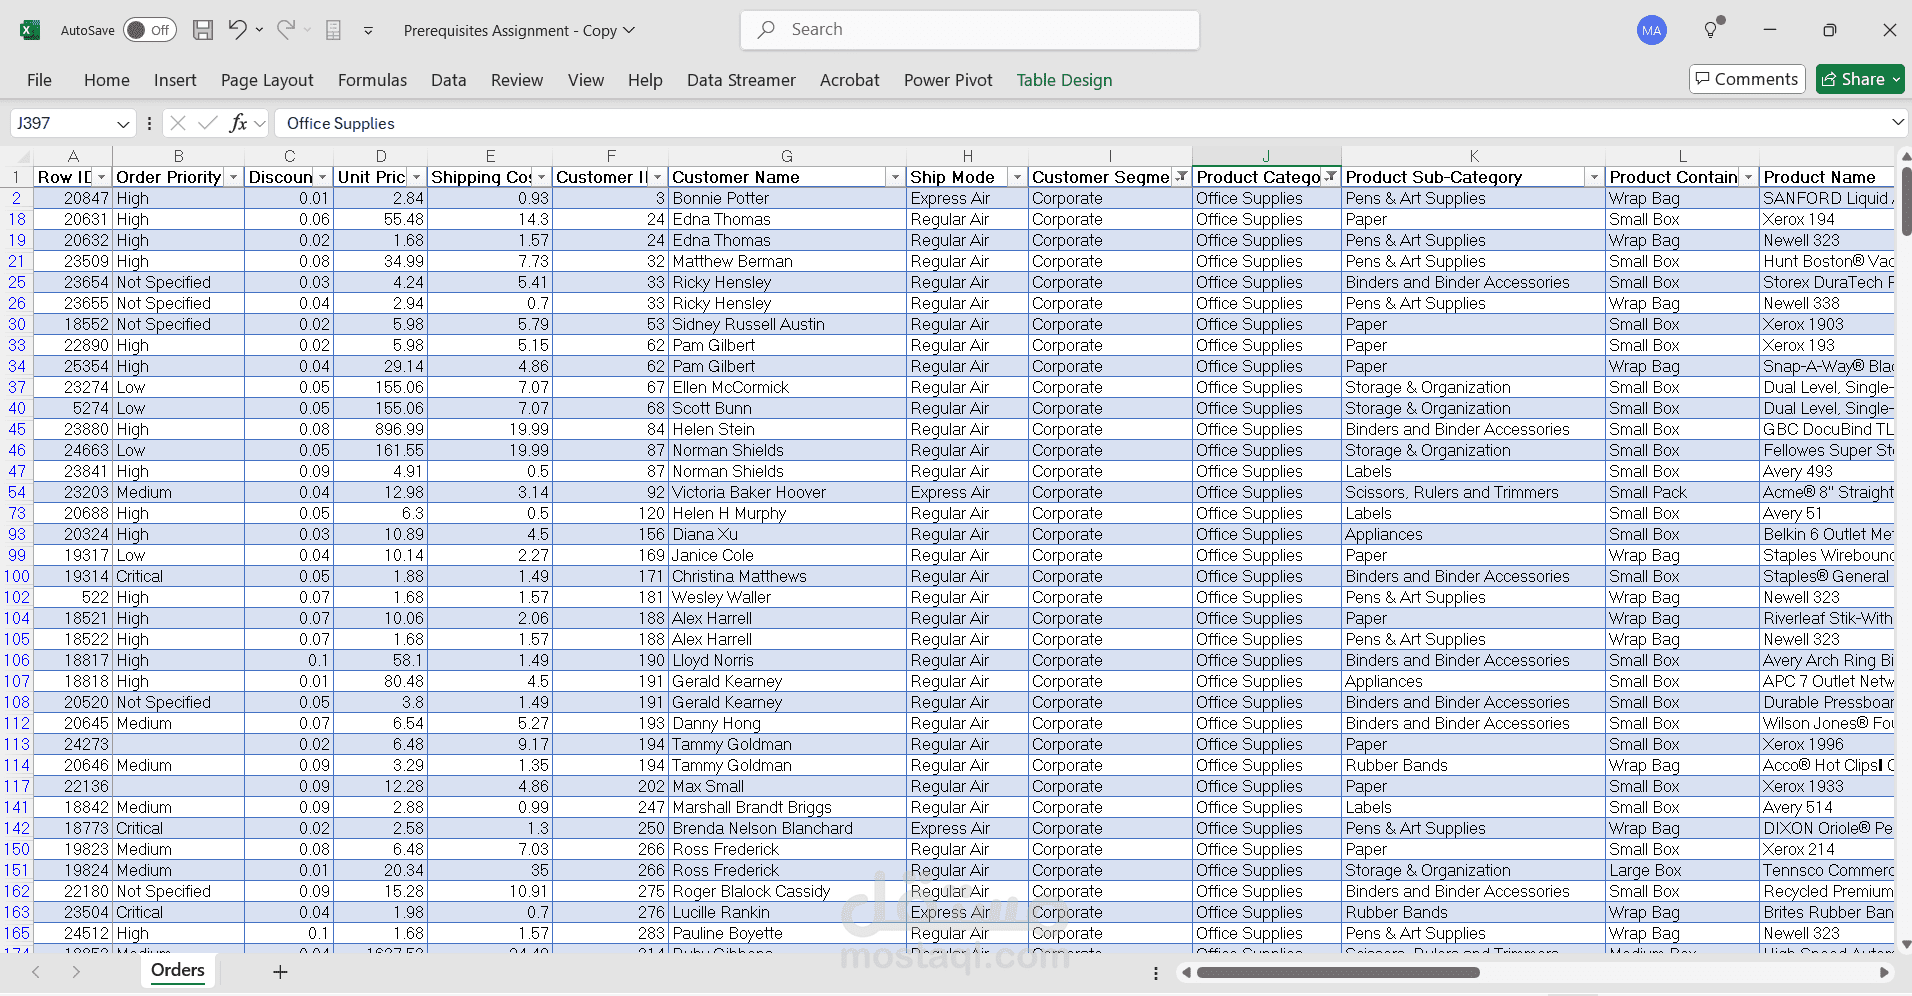Click the Victoria Baker Hoover cell

pos(787,492)
